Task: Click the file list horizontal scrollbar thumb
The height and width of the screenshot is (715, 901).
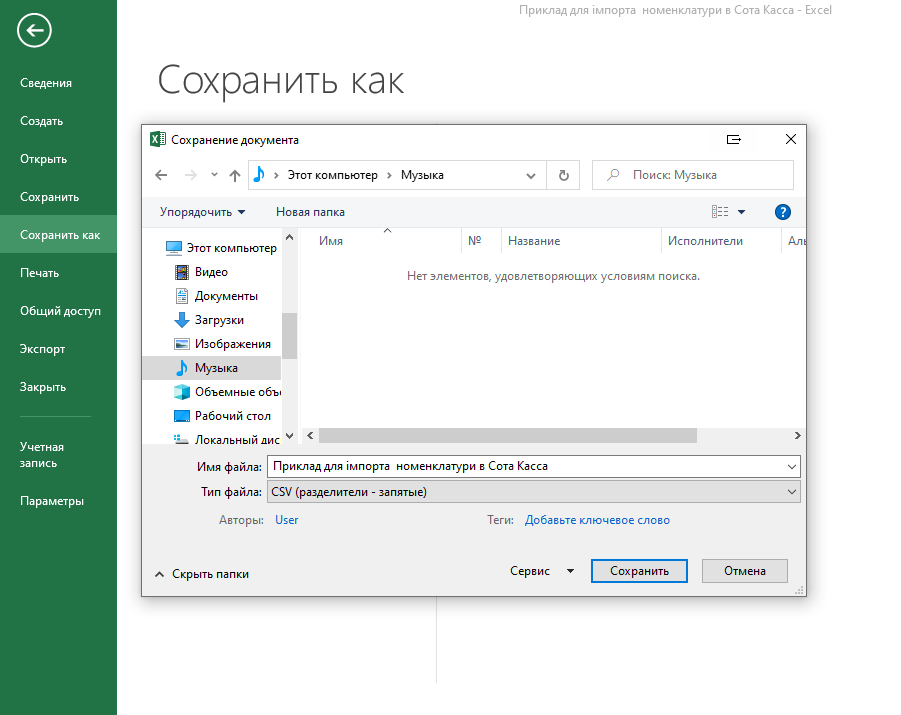Action: point(508,436)
